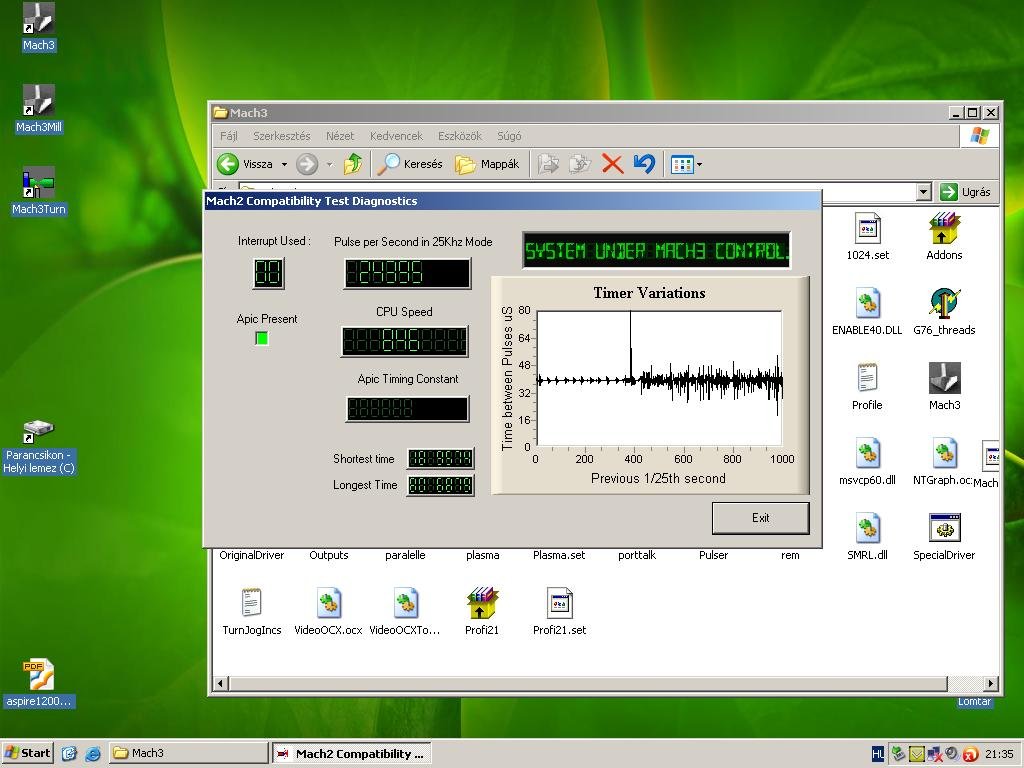
Task: Select the OriginalDriver item label
Action: 251,555
